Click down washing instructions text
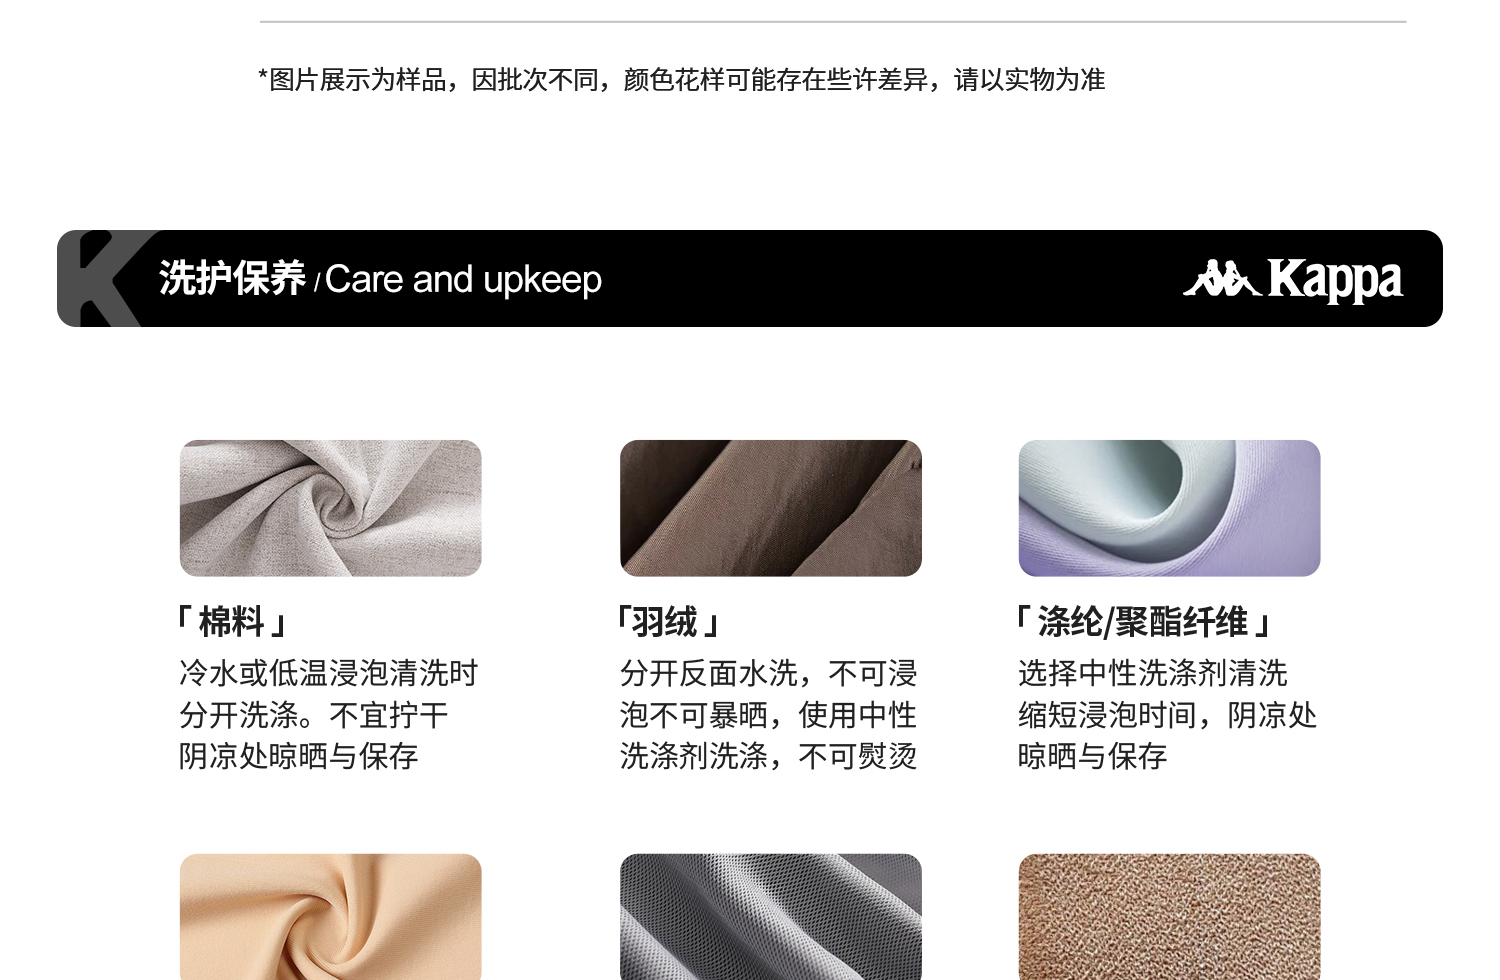The image size is (1500, 980). pyautogui.click(x=768, y=714)
